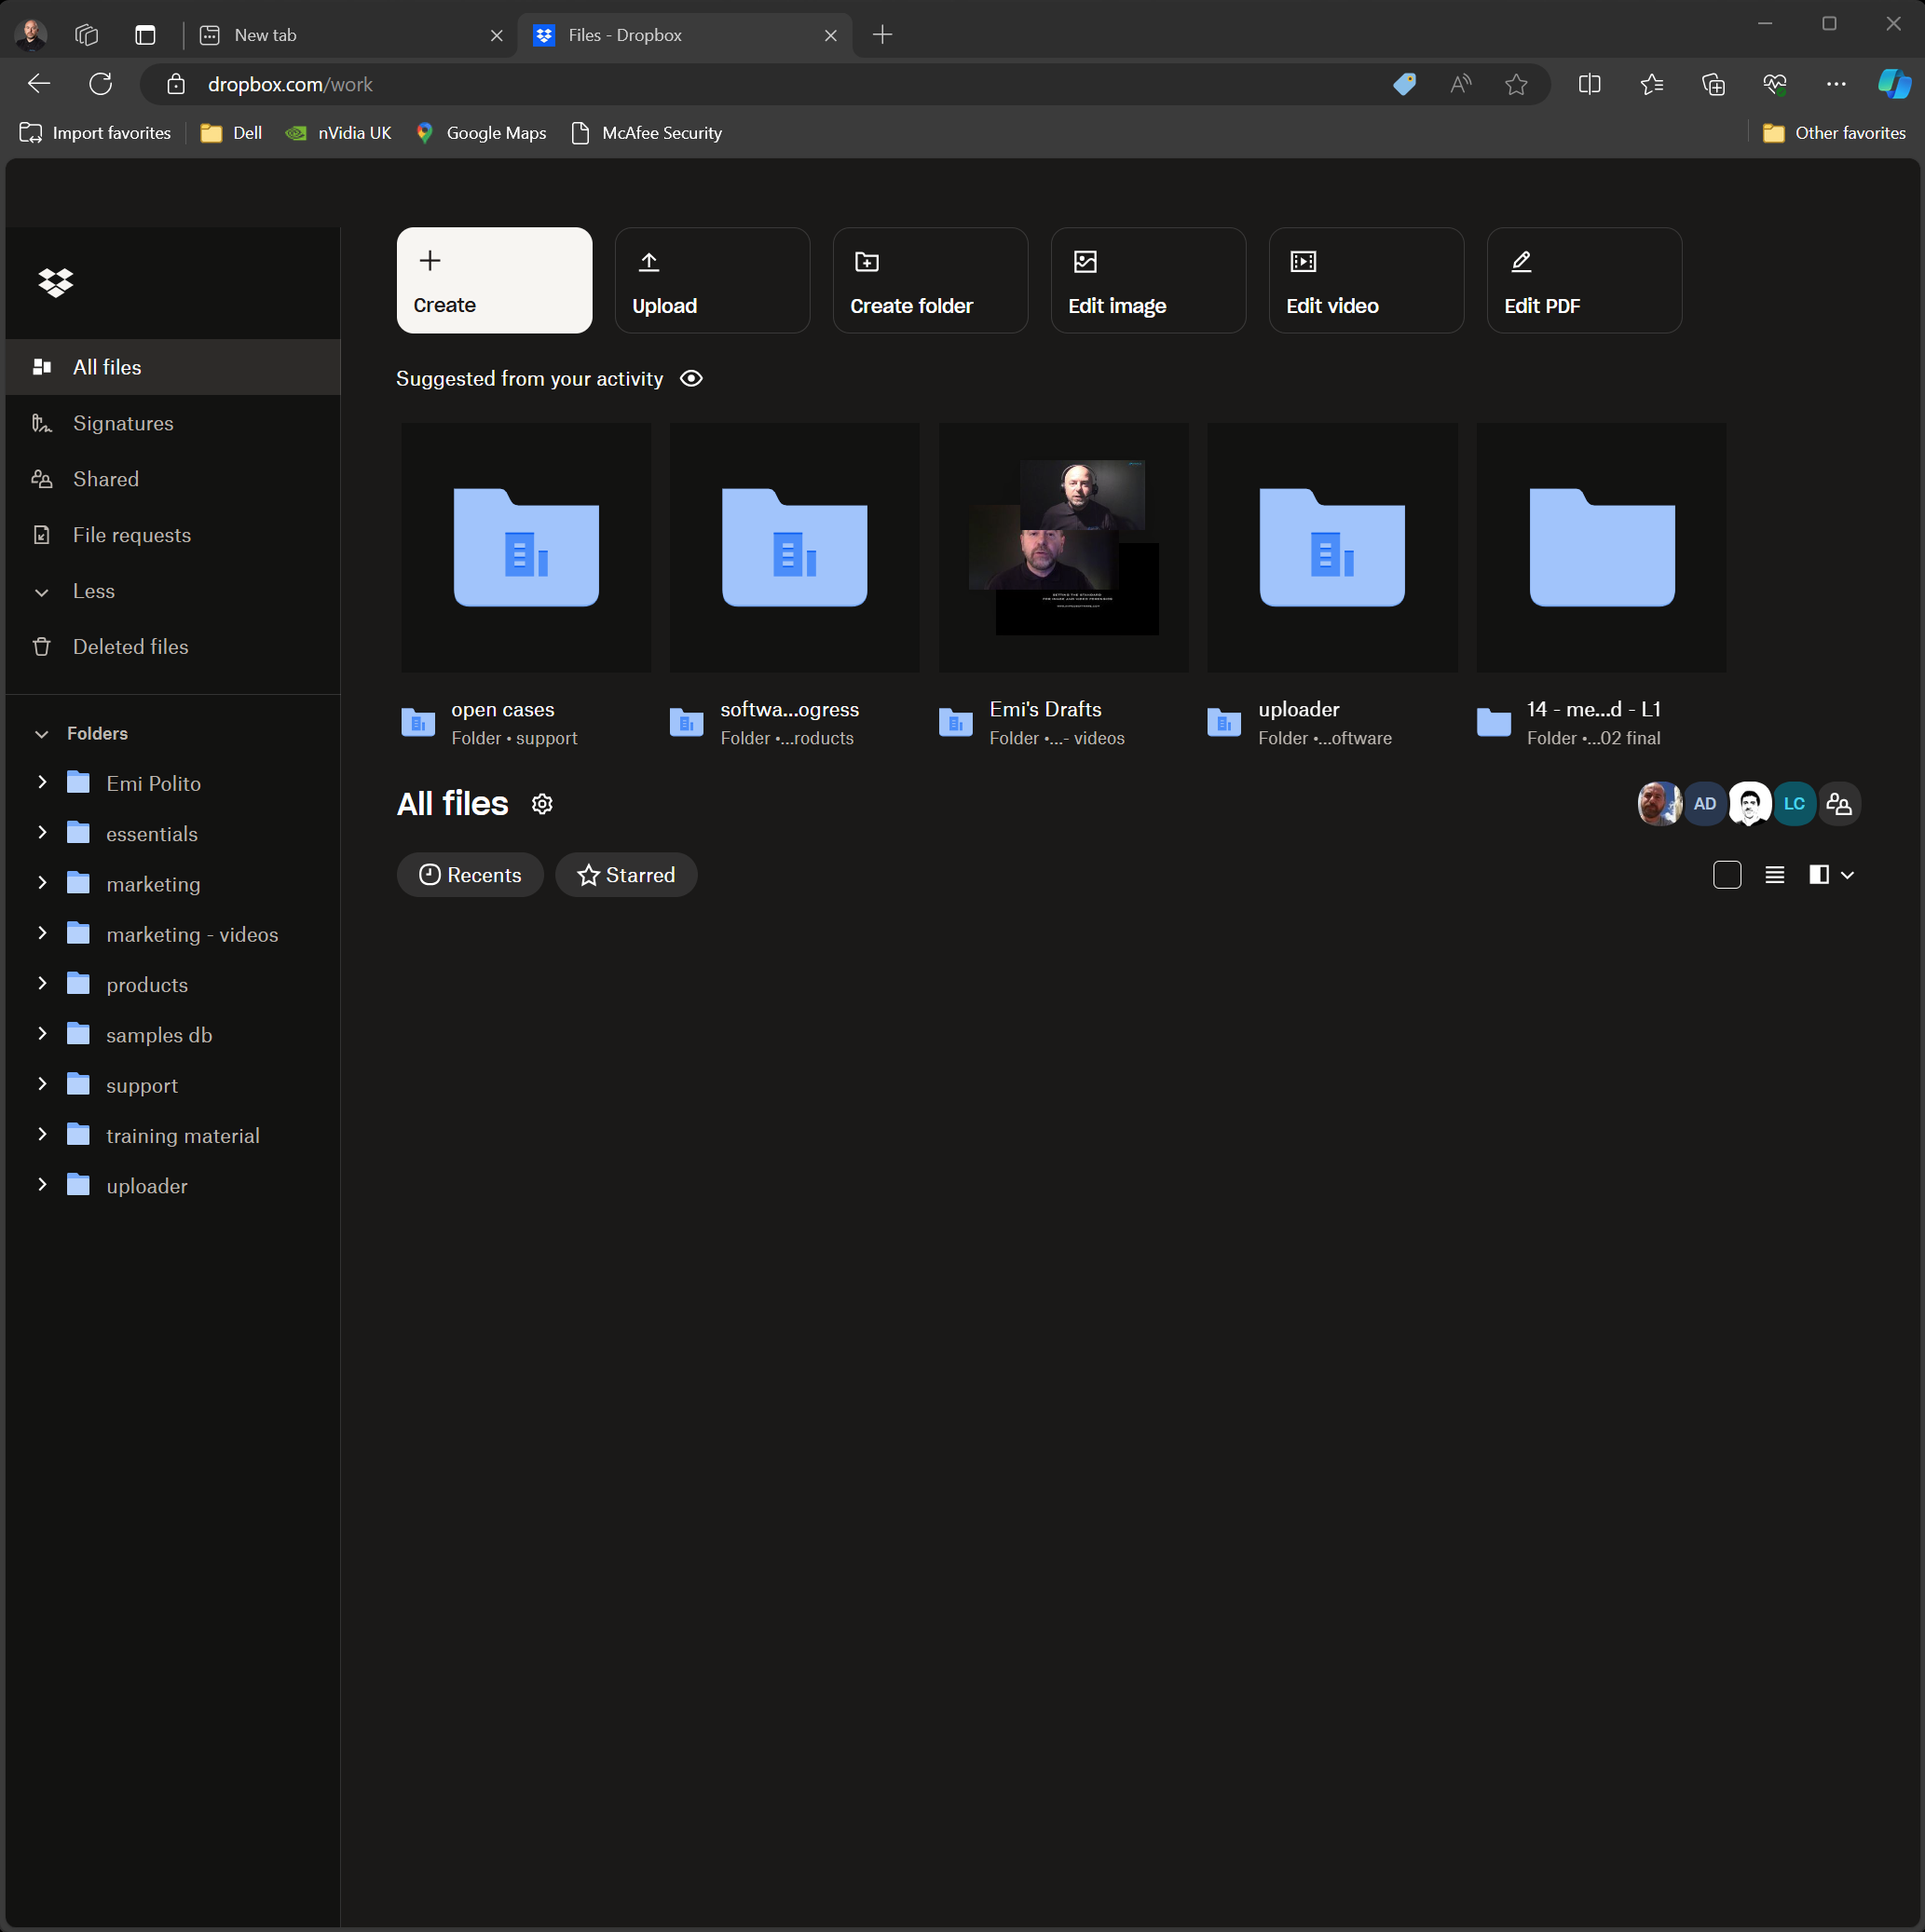Expand the training material folder
The width and height of the screenshot is (1925, 1932).
coord(39,1136)
